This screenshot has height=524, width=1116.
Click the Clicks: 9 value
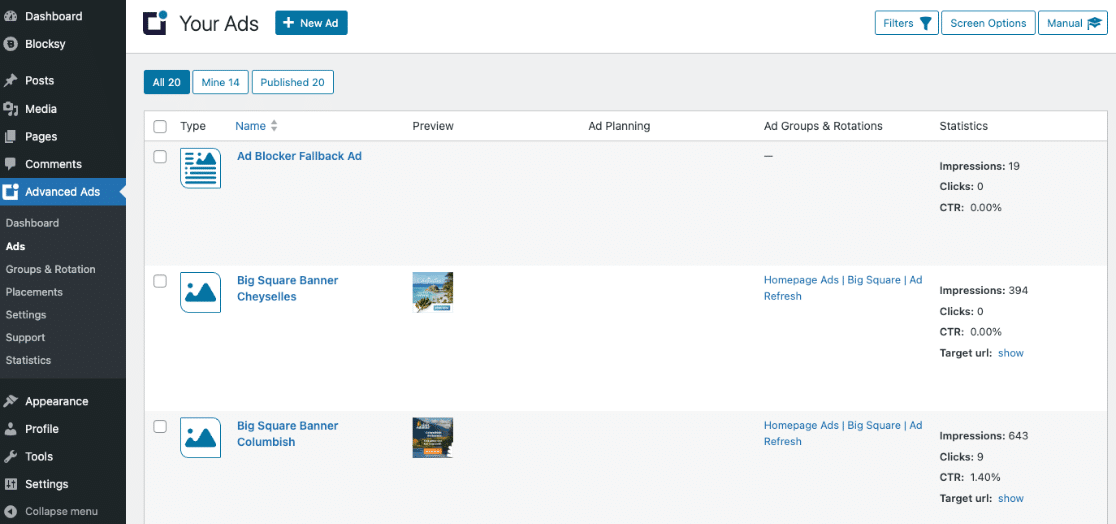[980, 456]
